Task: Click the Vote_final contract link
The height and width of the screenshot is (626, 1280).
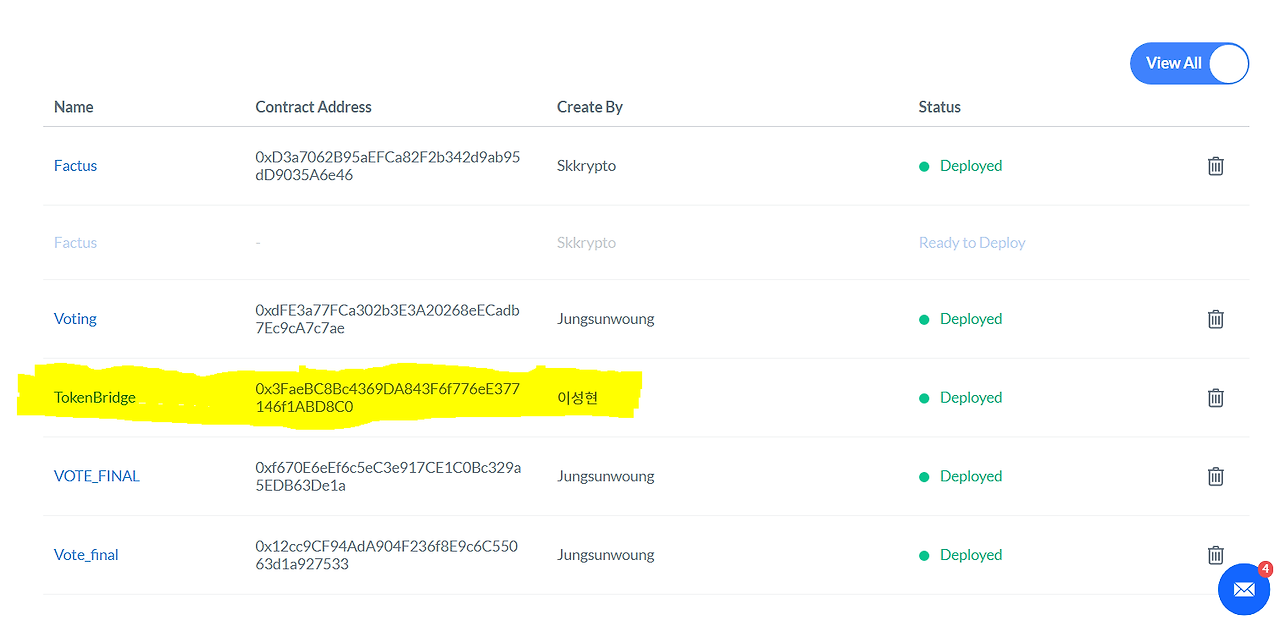Action: tap(86, 554)
